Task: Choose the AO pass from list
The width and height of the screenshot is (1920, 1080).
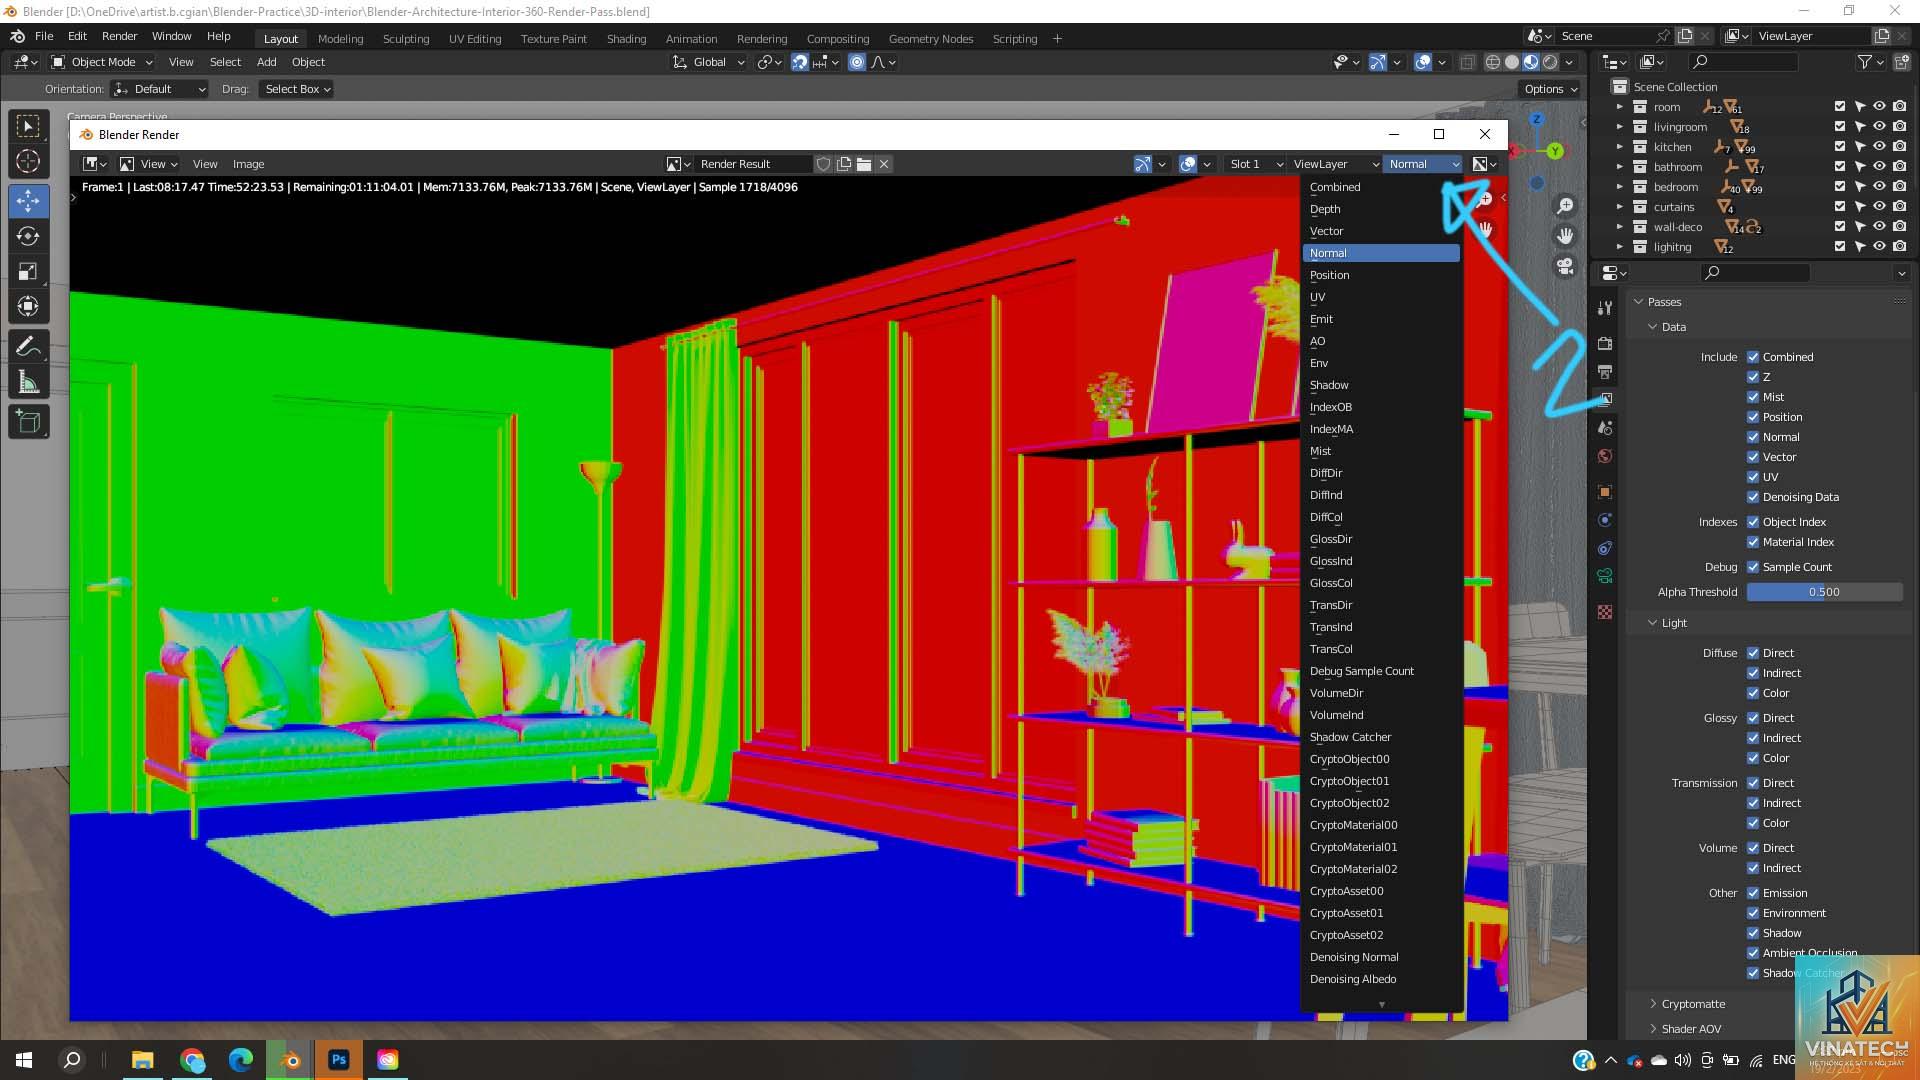Action: click(x=1381, y=341)
